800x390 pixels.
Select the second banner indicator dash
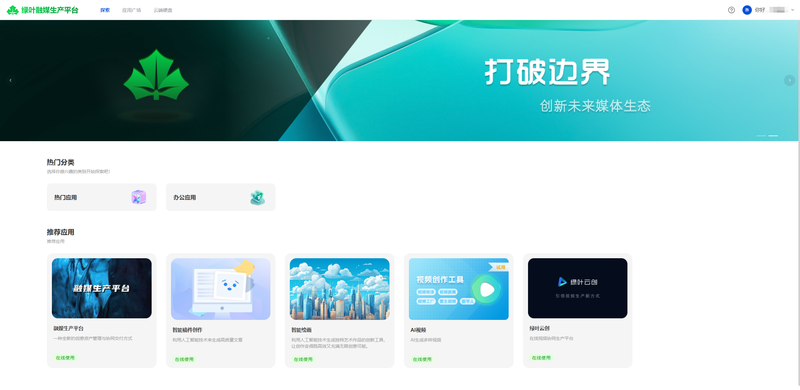point(773,135)
